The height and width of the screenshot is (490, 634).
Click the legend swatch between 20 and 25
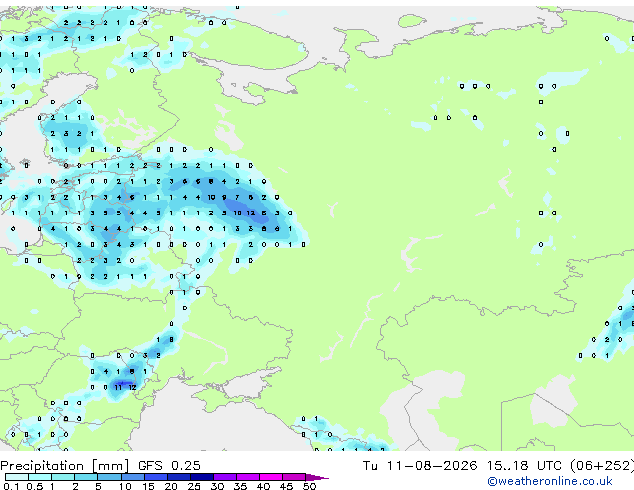(x=179, y=477)
